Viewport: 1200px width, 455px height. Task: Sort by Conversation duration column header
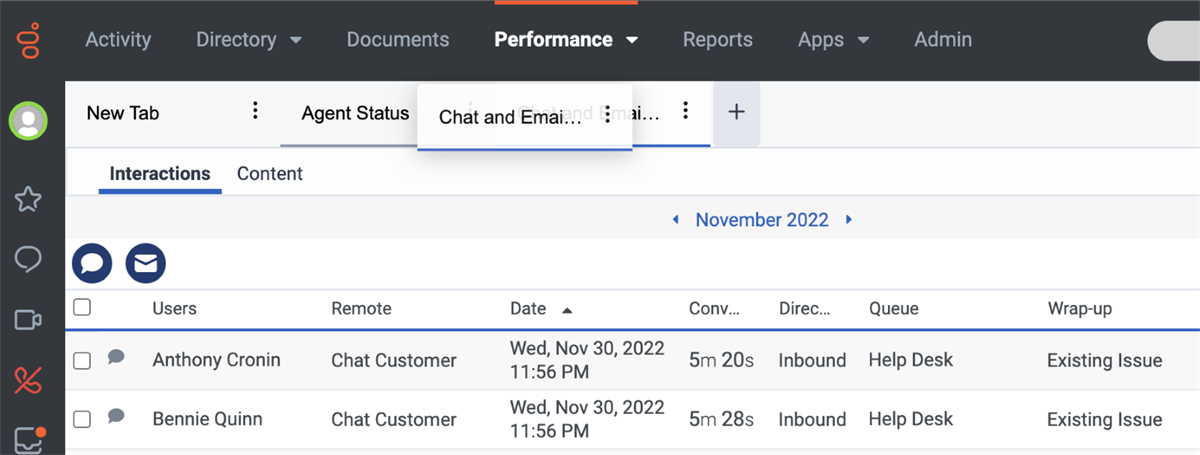(715, 309)
